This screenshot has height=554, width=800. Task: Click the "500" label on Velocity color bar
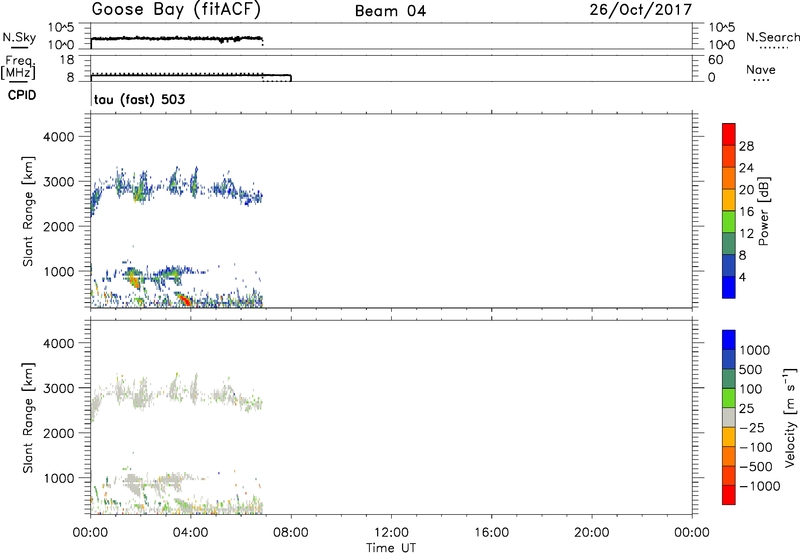point(751,370)
